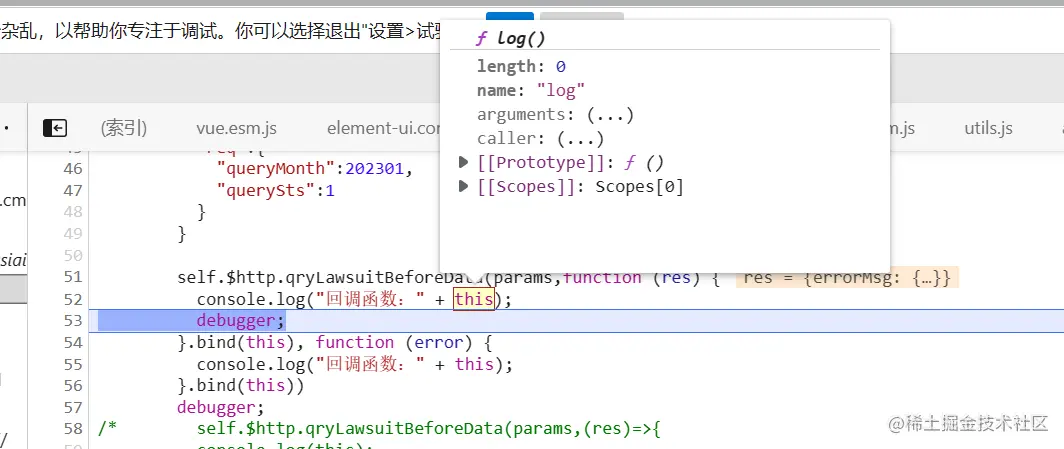Expand the [[Scopes]] property
This screenshot has height=449, width=1064.
click(463, 186)
